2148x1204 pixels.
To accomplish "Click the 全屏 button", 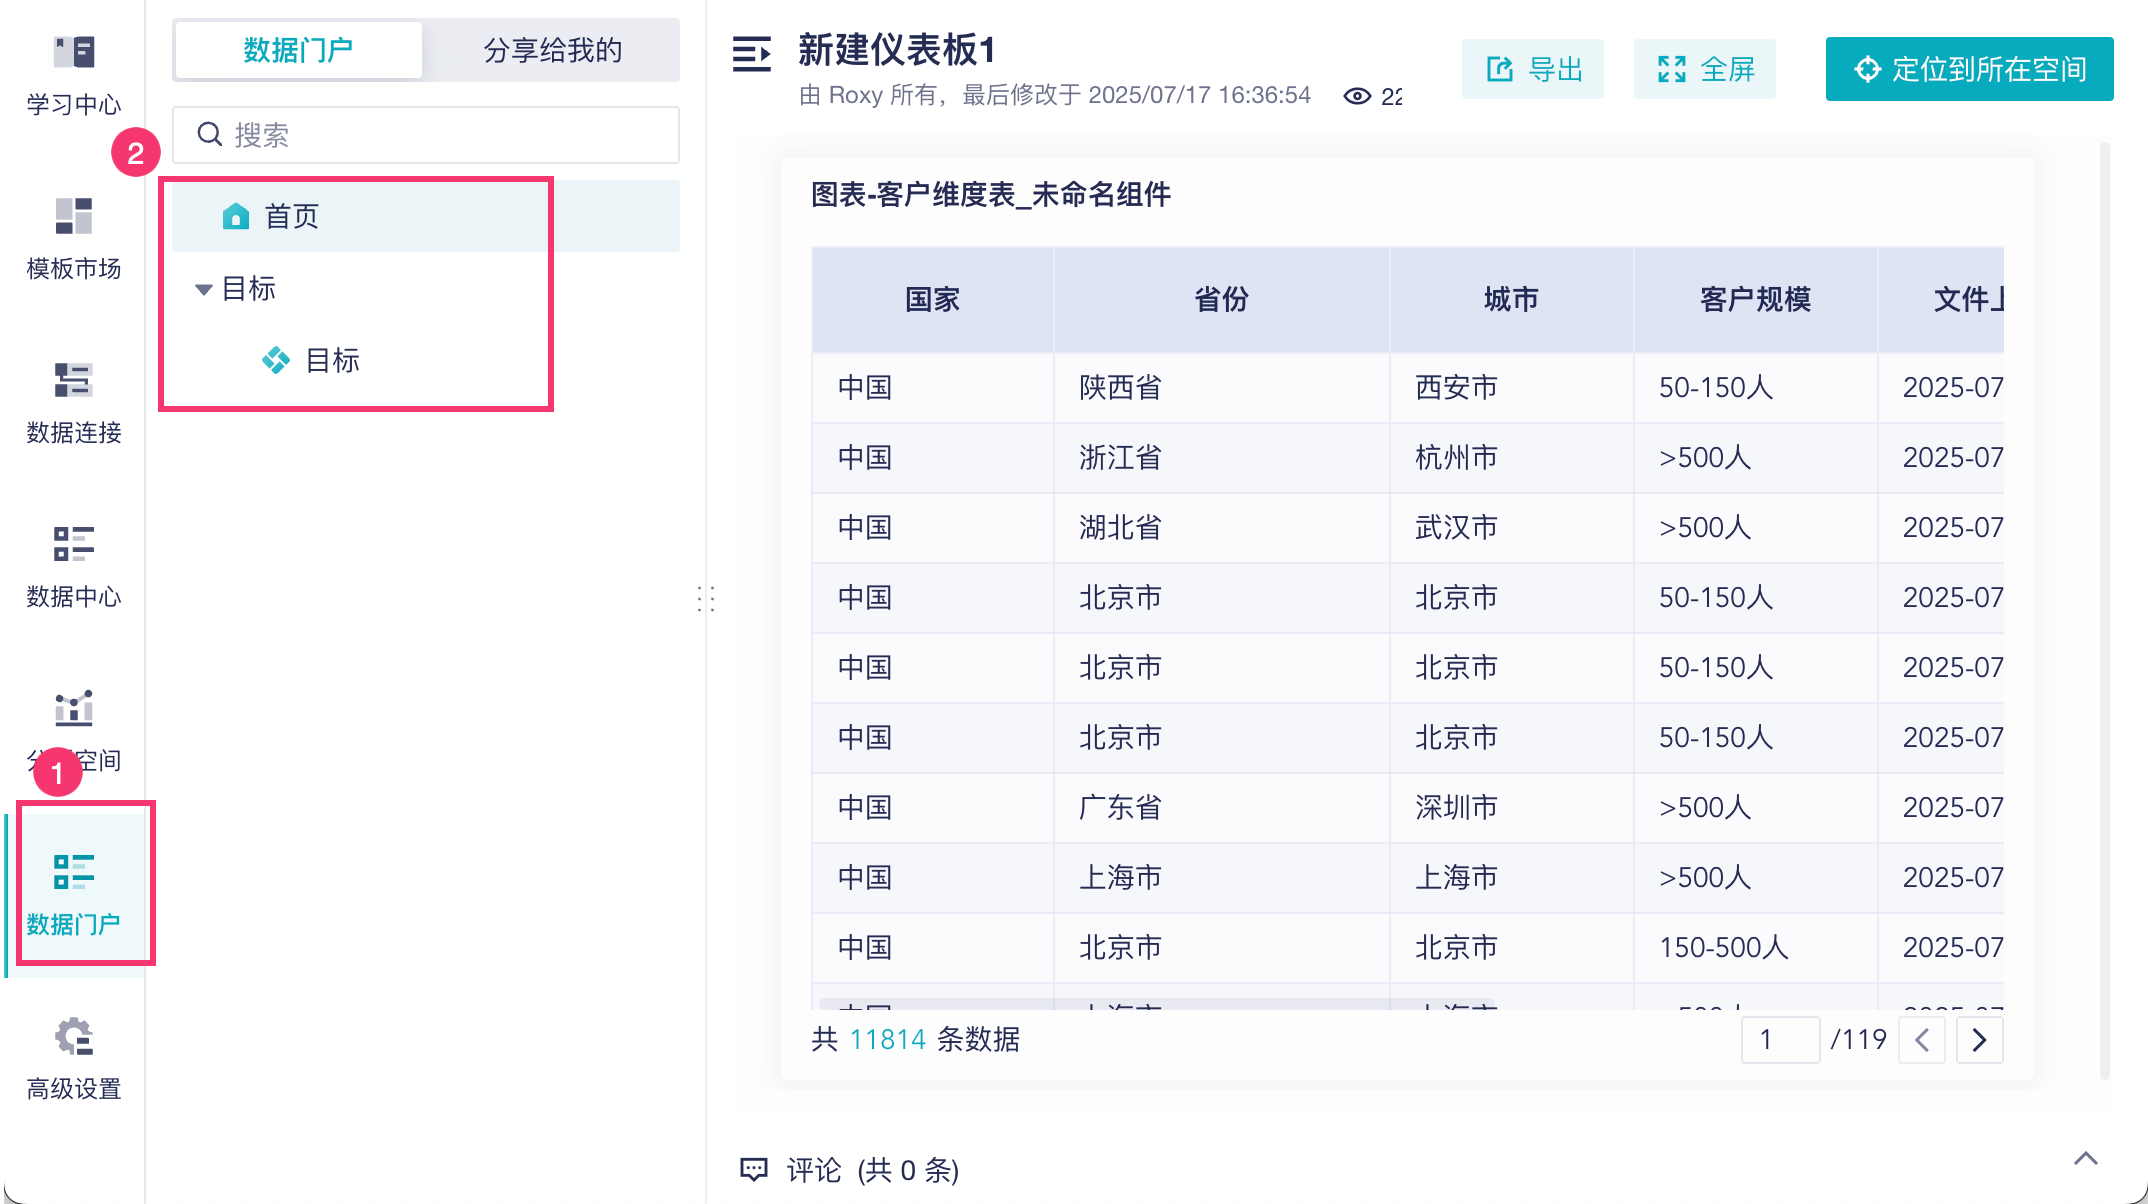I will [x=1705, y=69].
